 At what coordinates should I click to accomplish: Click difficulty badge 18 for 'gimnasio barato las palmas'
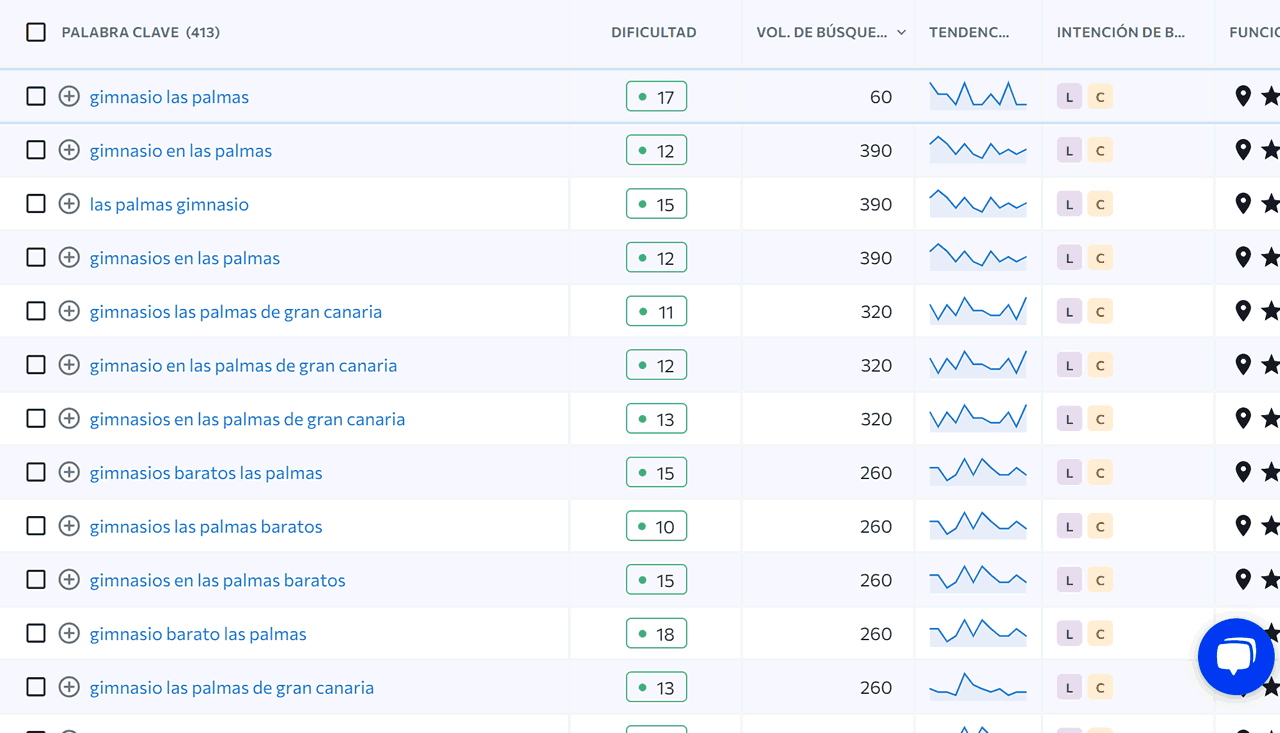pyautogui.click(x=656, y=634)
